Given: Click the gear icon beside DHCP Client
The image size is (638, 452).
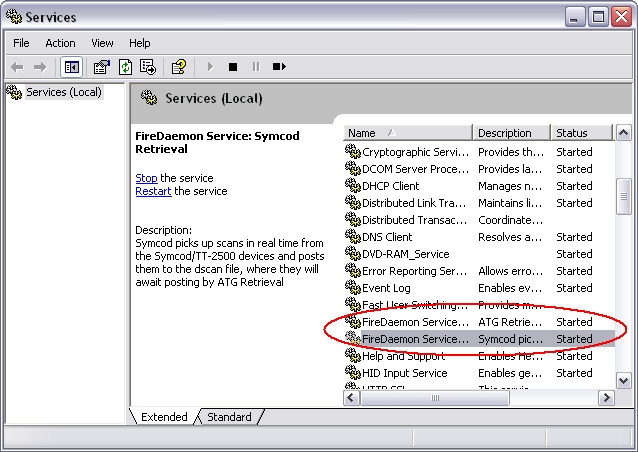Looking at the screenshot, I should pos(353,185).
